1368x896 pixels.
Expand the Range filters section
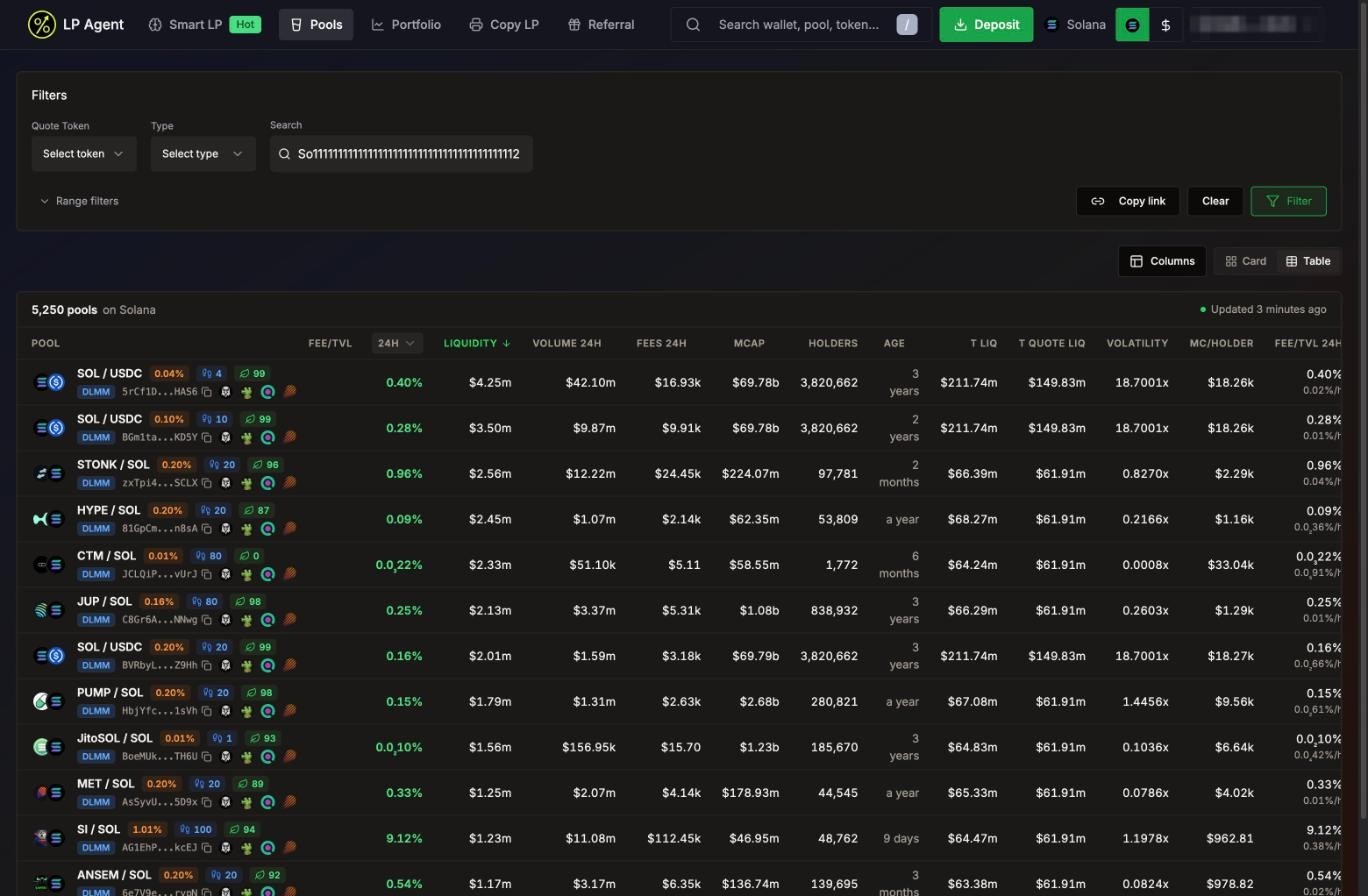point(79,201)
